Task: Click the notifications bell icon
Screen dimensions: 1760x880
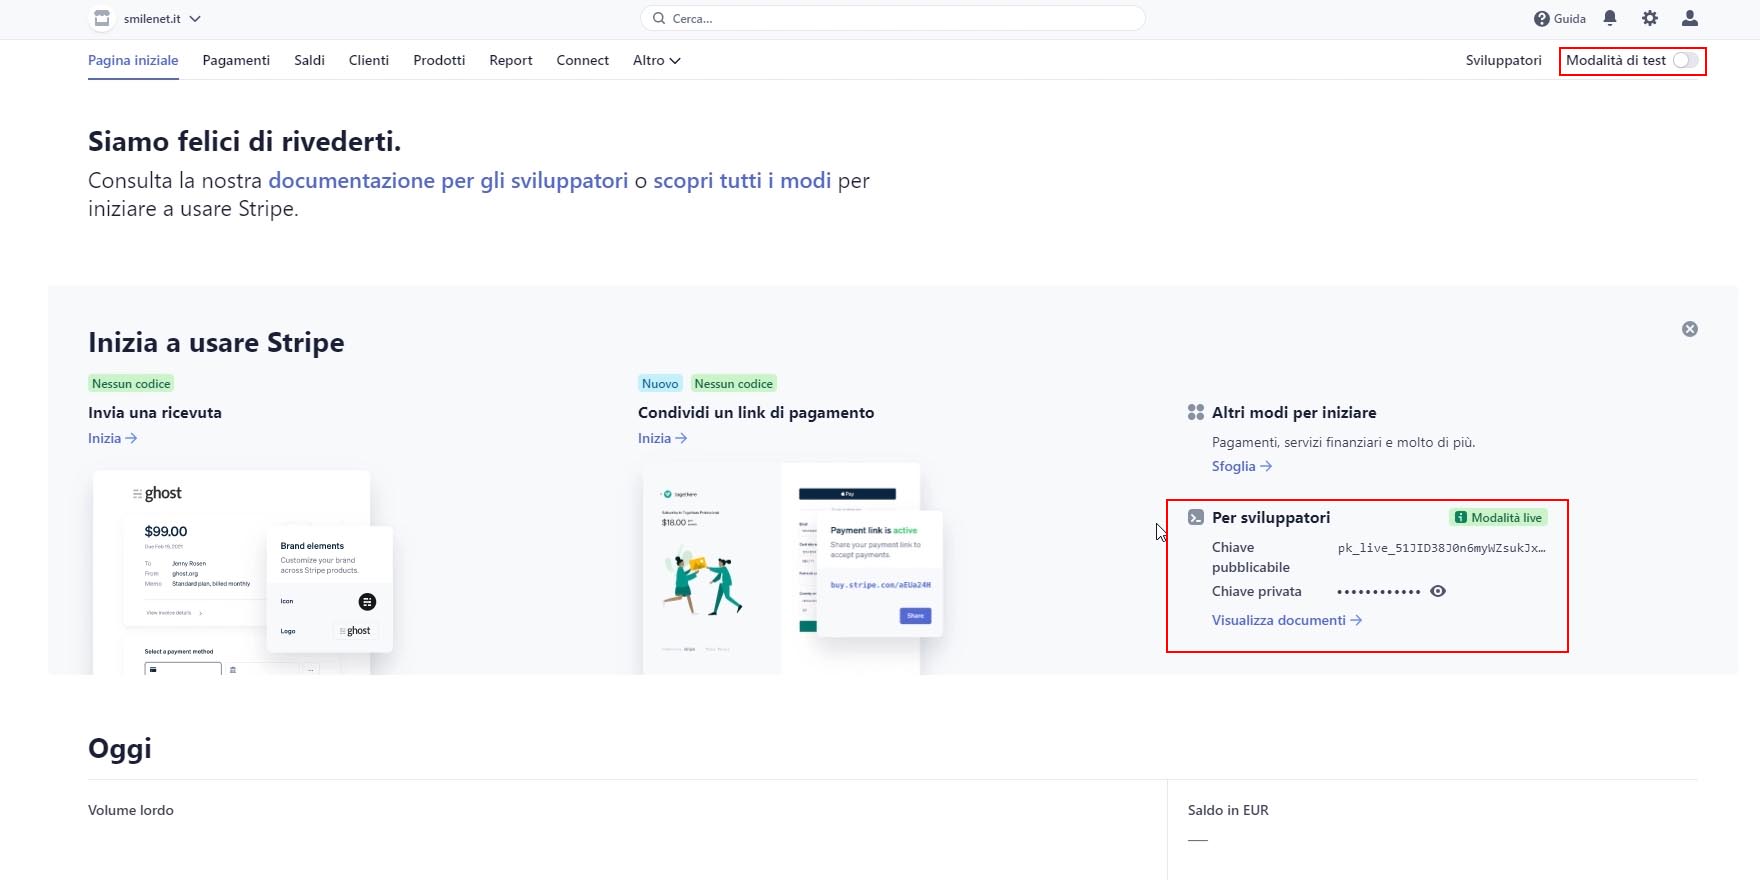Action: 1610,18
